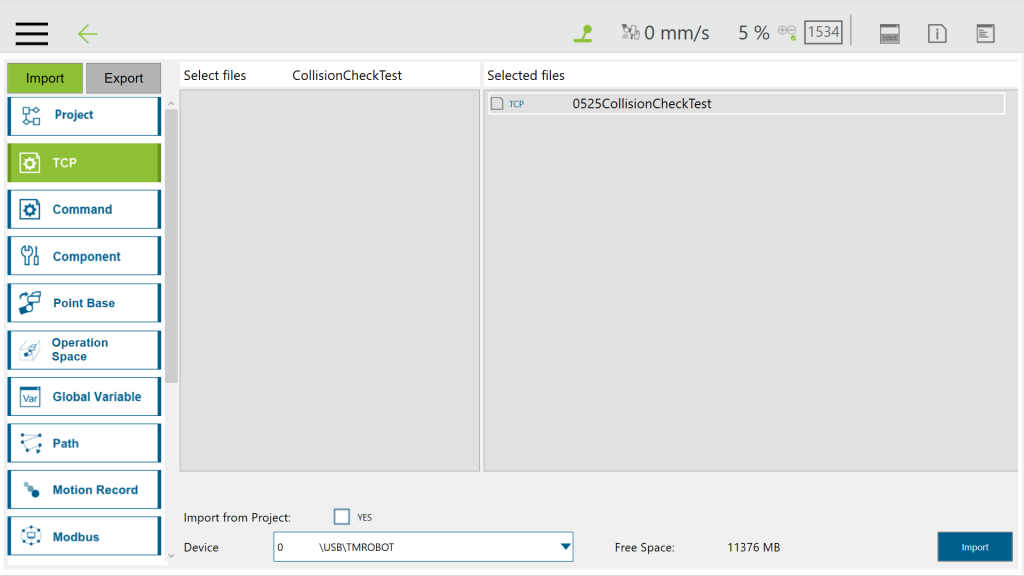Open the log display icon at top right

pyautogui.click(x=985, y=34)
